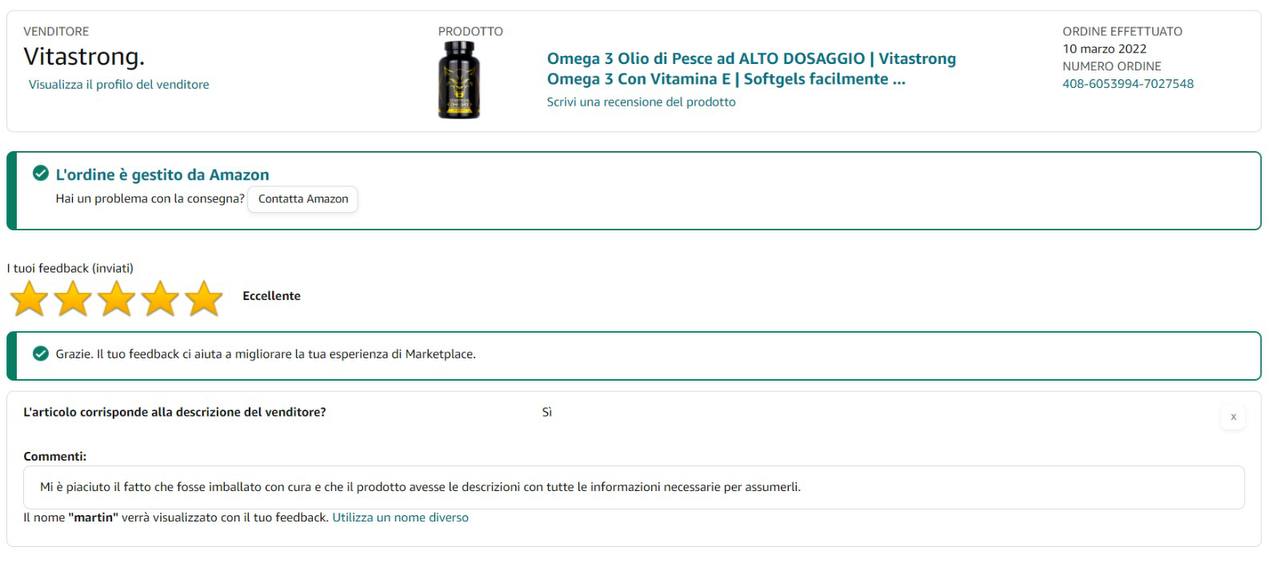Click the Vitastrong seller name

click(x=84, y=56)
